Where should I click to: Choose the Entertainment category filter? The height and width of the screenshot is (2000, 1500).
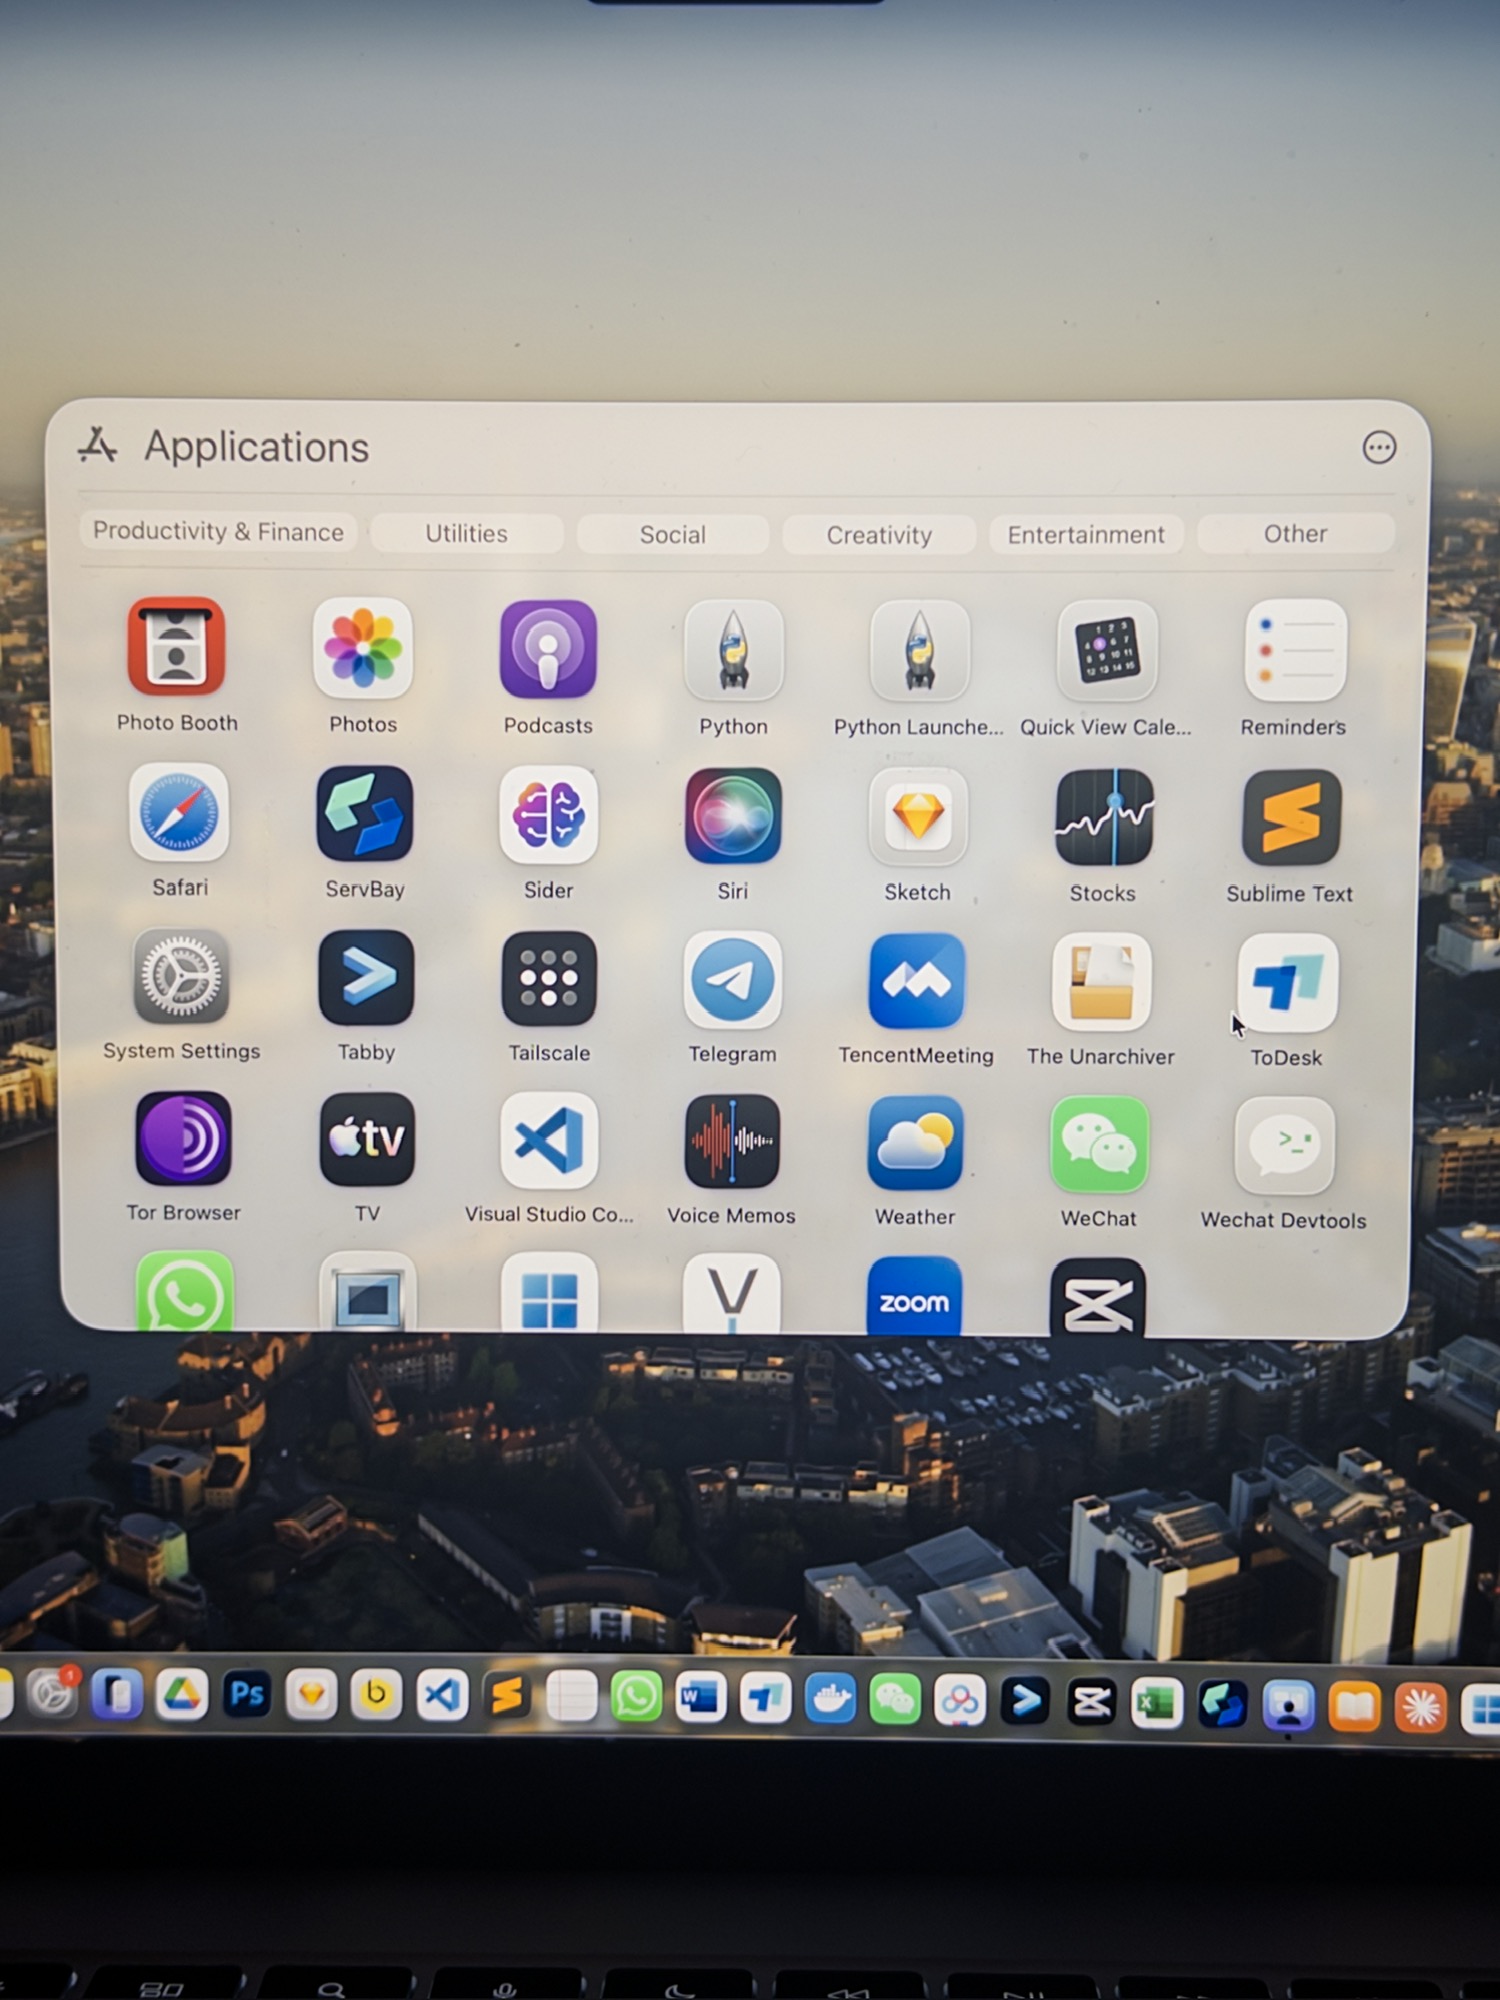[1085, 535]
